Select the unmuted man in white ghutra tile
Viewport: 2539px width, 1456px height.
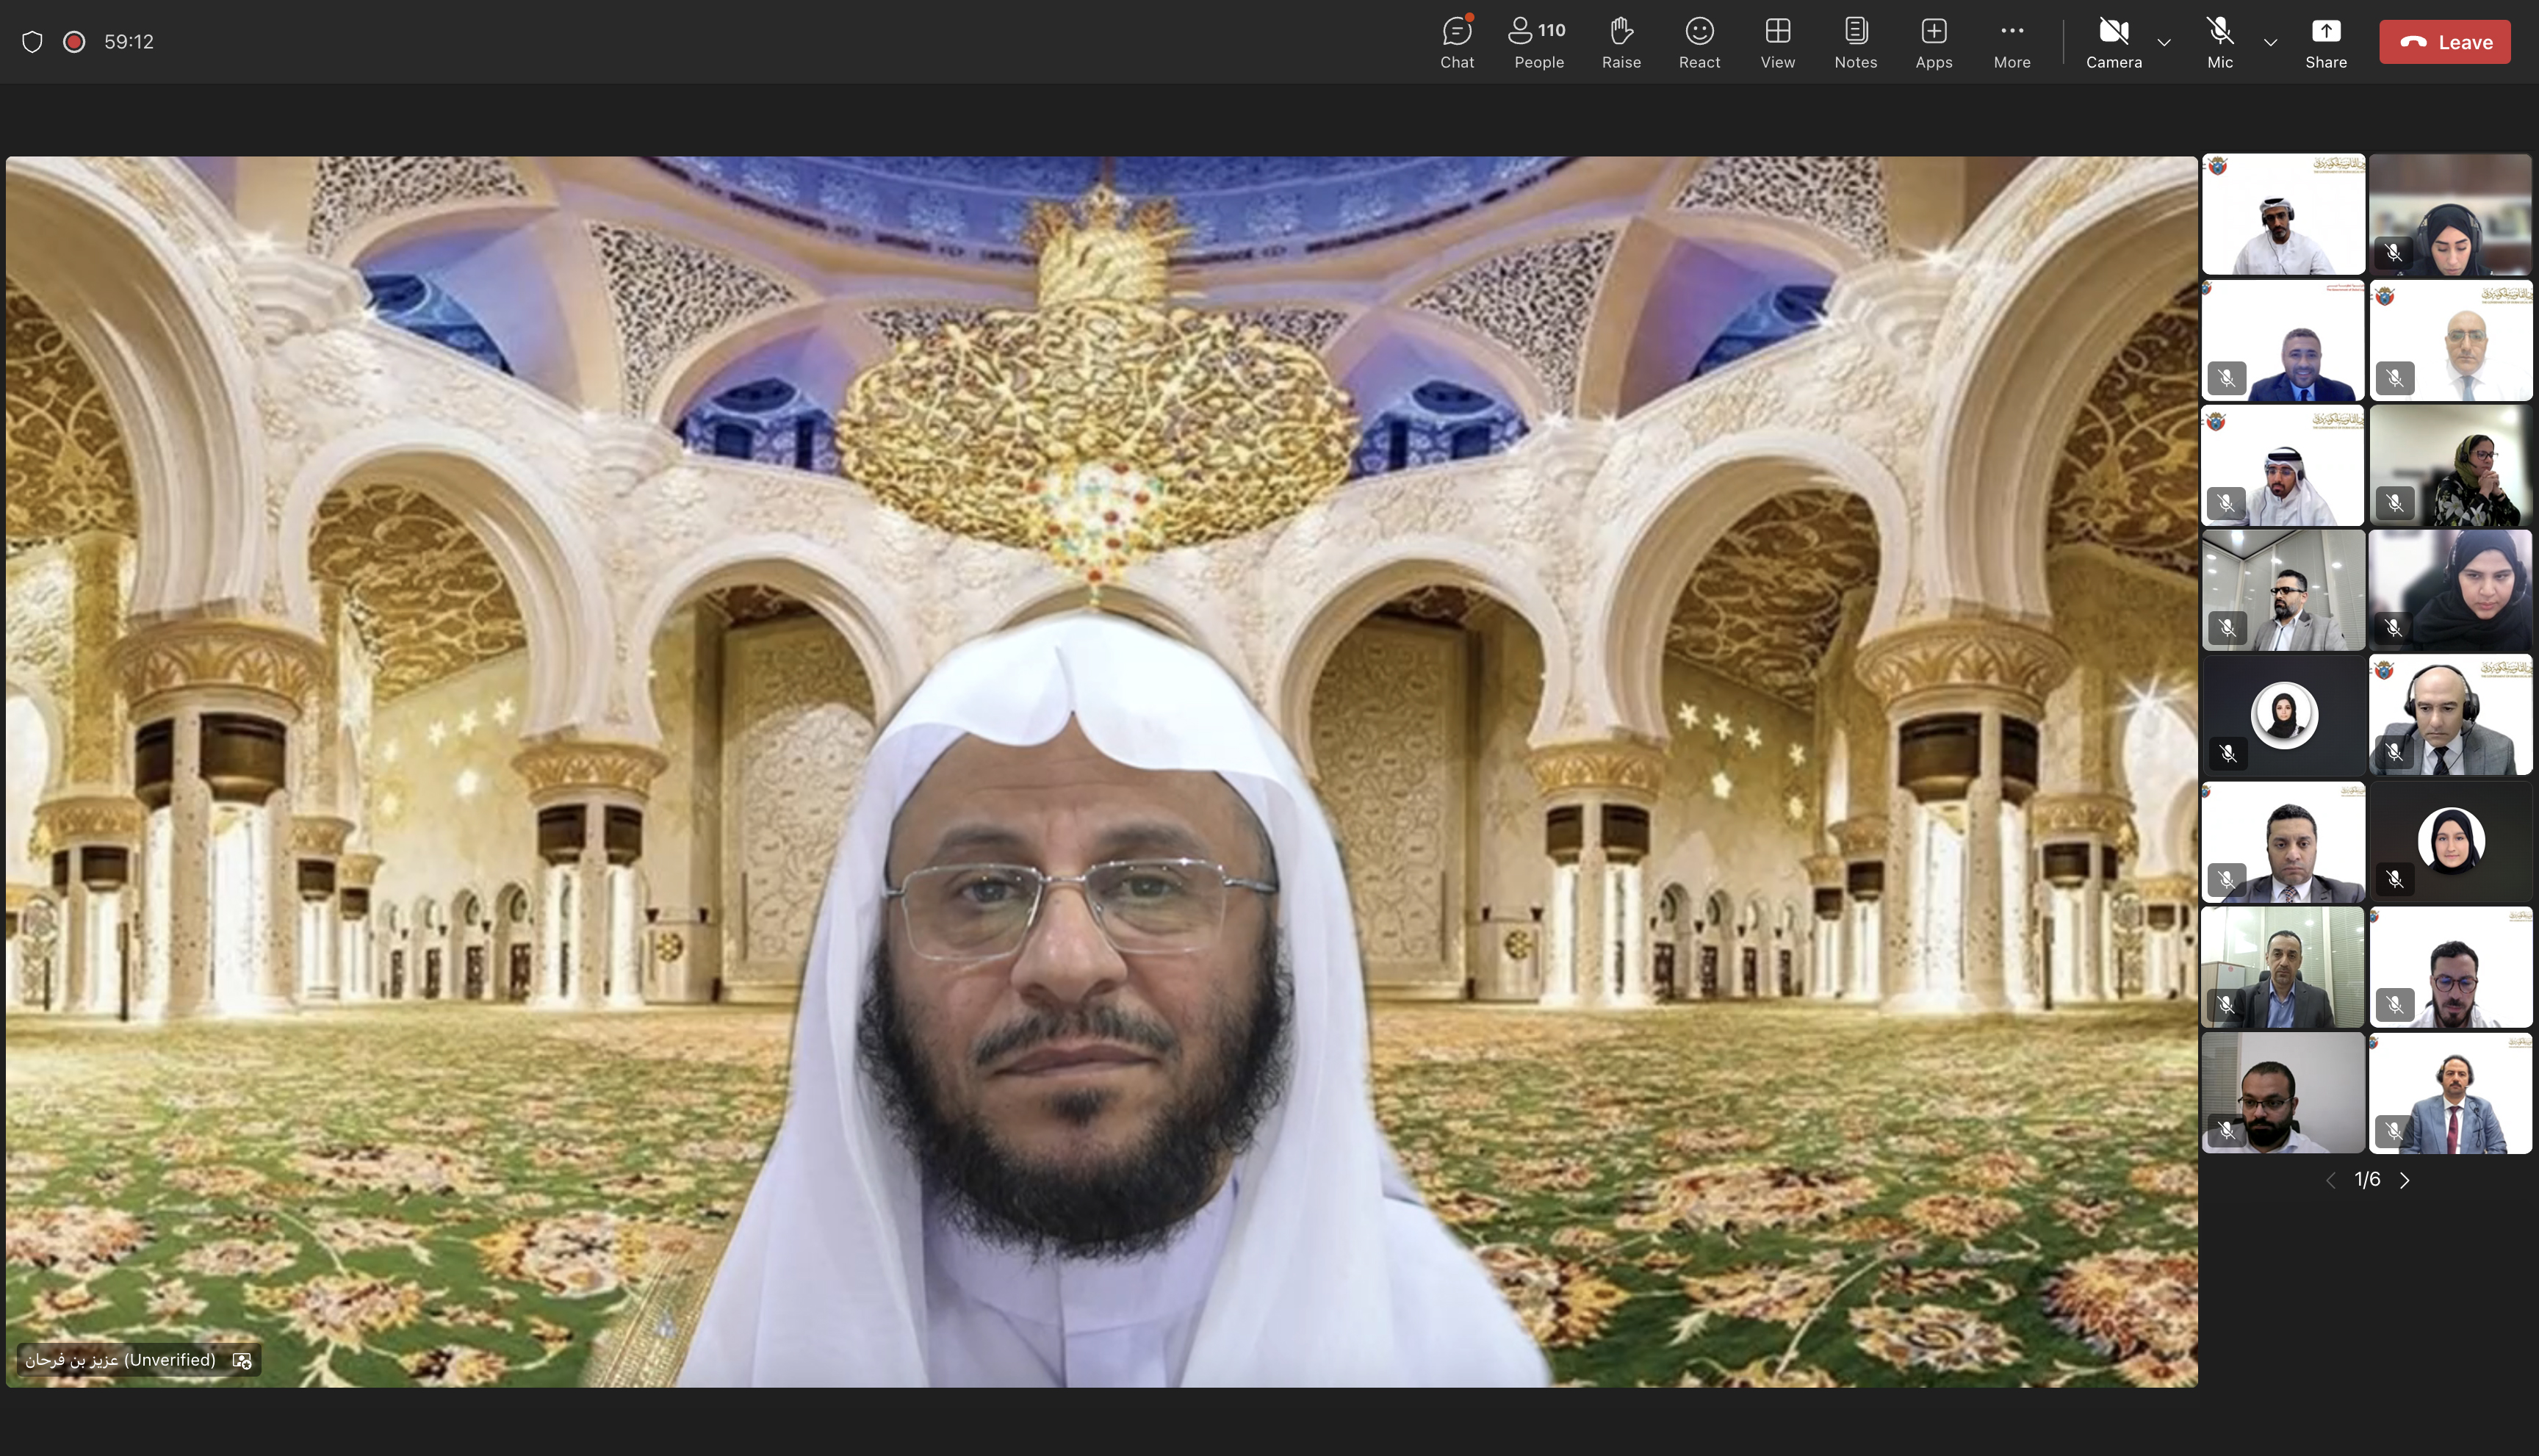pyautogui.click(x=2283, y=214)
